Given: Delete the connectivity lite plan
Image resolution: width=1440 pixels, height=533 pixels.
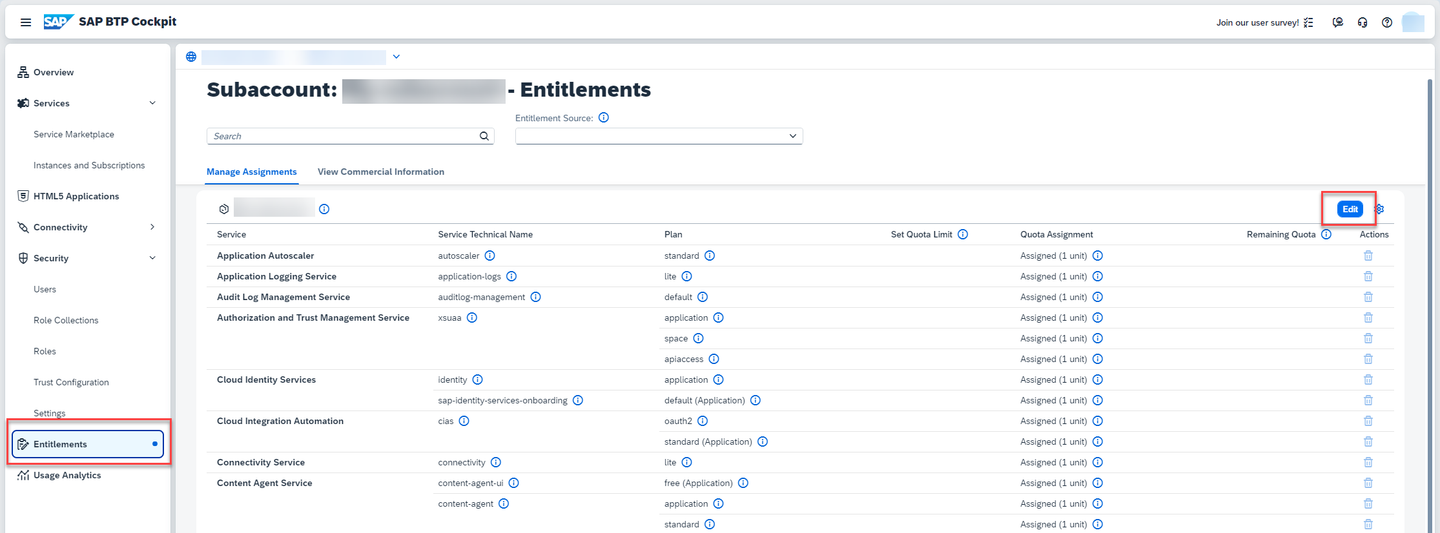Looking at the screenshot, I should 1368,462.
